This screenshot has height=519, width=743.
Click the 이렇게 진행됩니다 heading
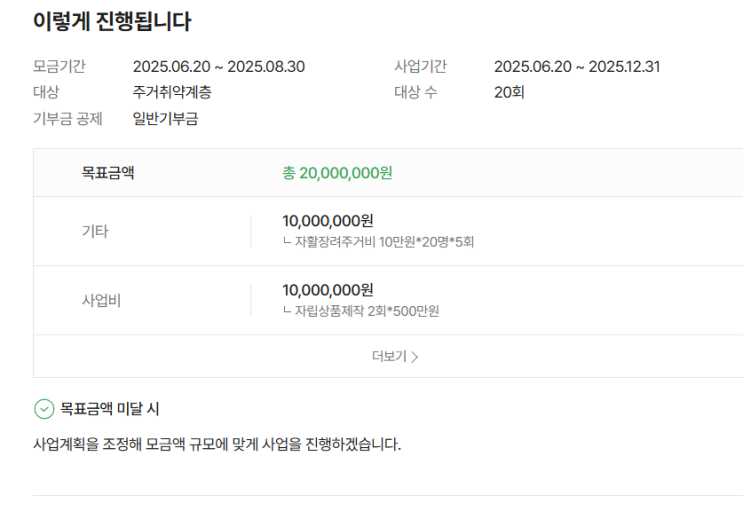(x=112, y=22)
